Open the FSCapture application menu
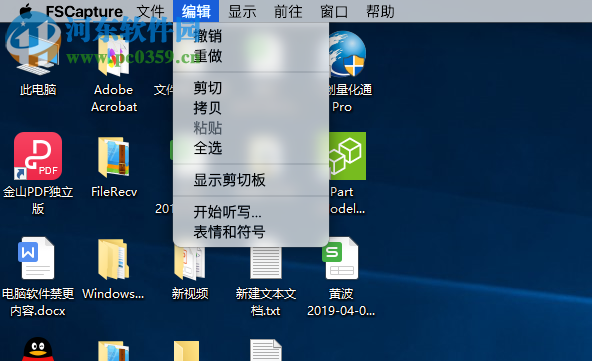Image resolution: width=592 pixels, height=361 pixels. coord(84,11)
